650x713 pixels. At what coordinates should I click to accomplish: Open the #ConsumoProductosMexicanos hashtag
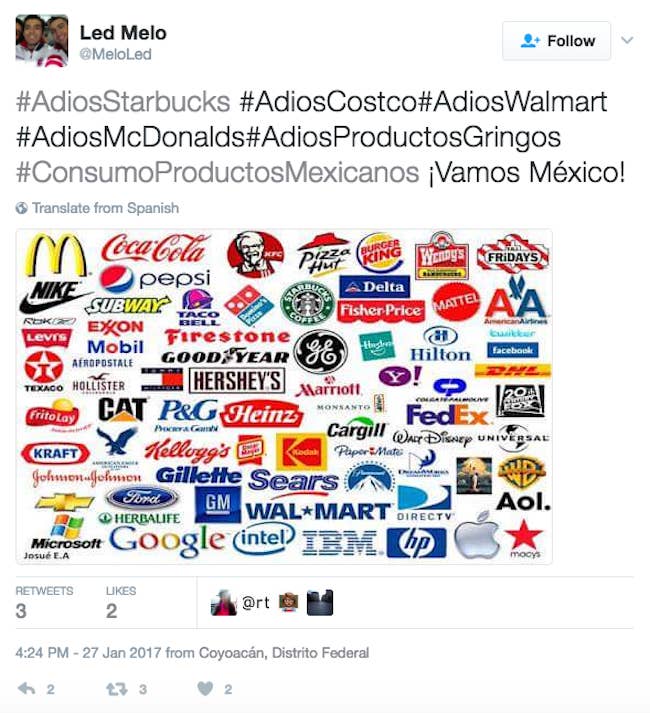click(x=217, y=173)
